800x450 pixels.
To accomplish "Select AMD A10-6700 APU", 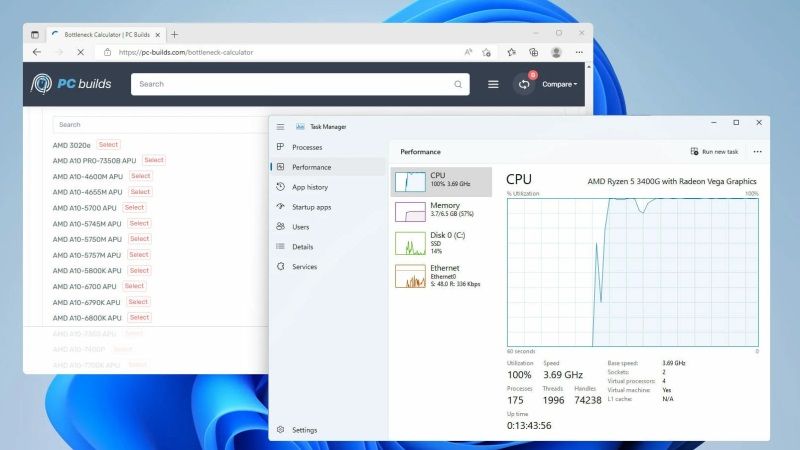I will [134, 286].
